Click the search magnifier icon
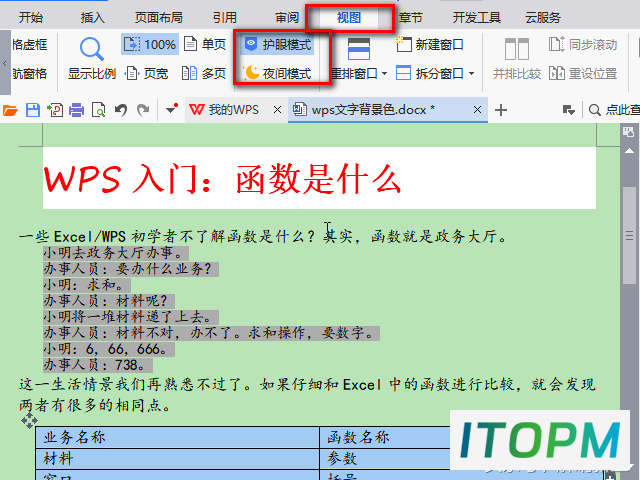Image resolution: width=640 pixels, height=480 pixels. [595, 110]
